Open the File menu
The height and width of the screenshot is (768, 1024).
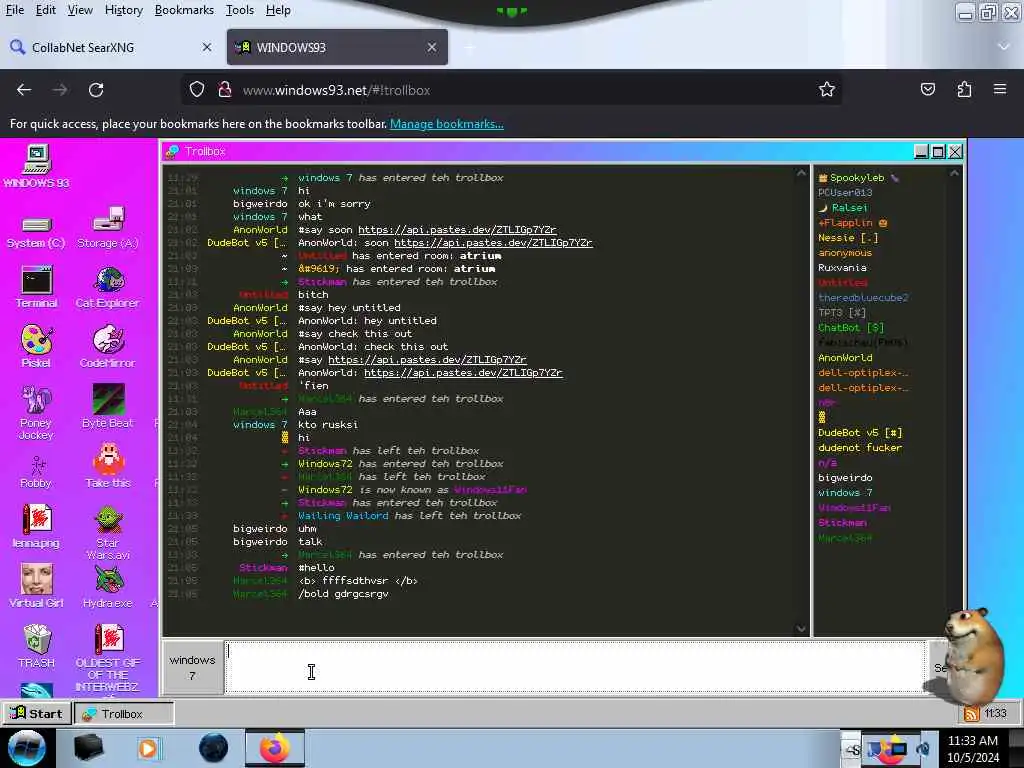coord(14,10)
